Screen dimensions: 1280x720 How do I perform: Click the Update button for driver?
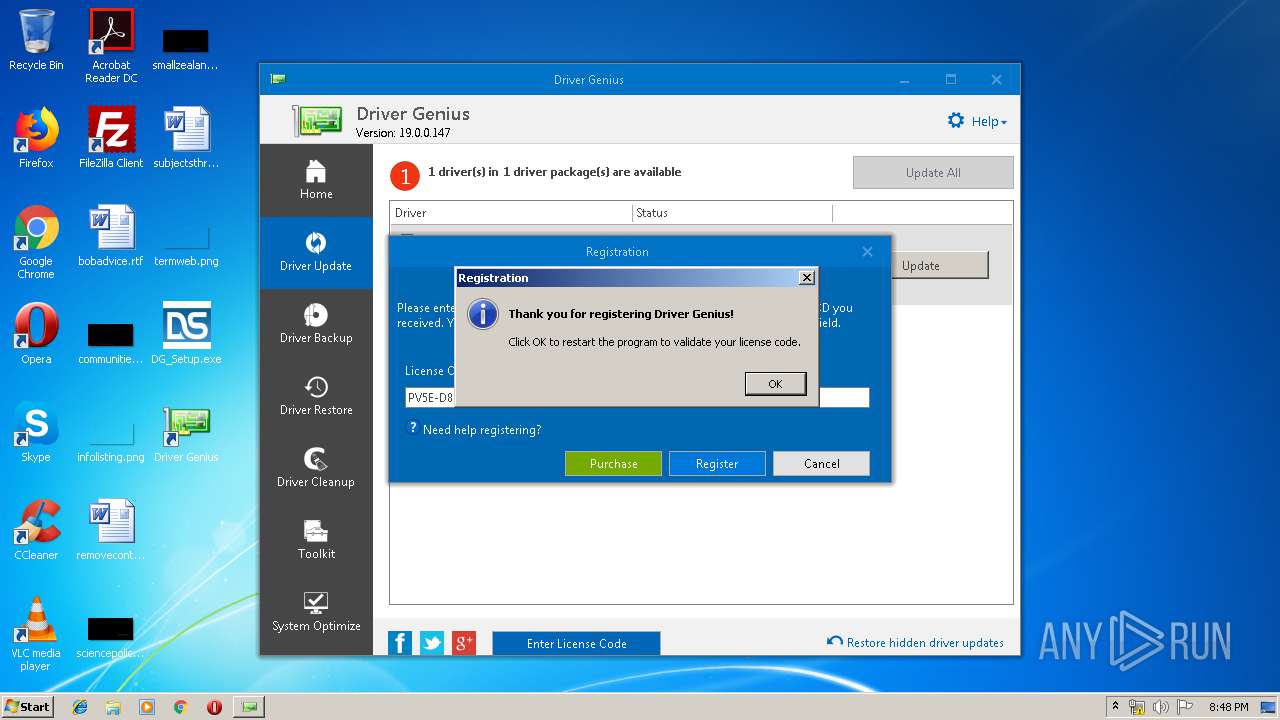(920, 266)
